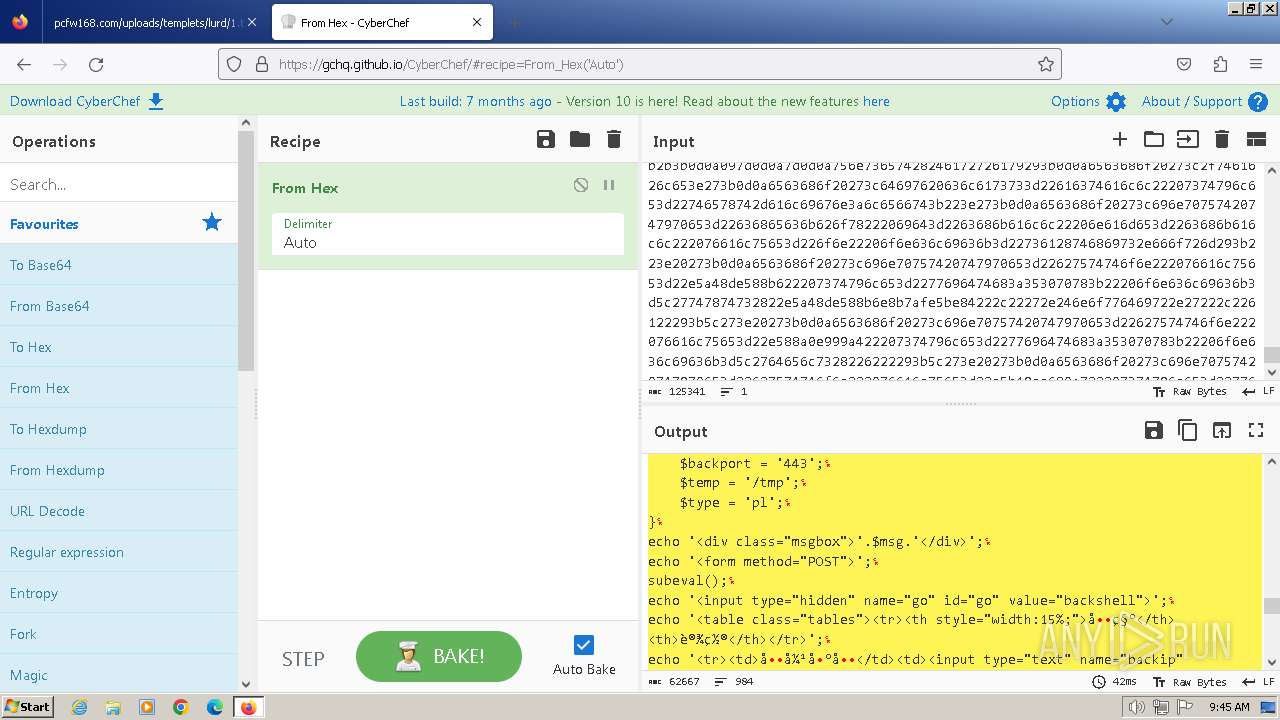Click Download CyberChef link
Screen dimensions: 1280x720
(x=87, y=101)
